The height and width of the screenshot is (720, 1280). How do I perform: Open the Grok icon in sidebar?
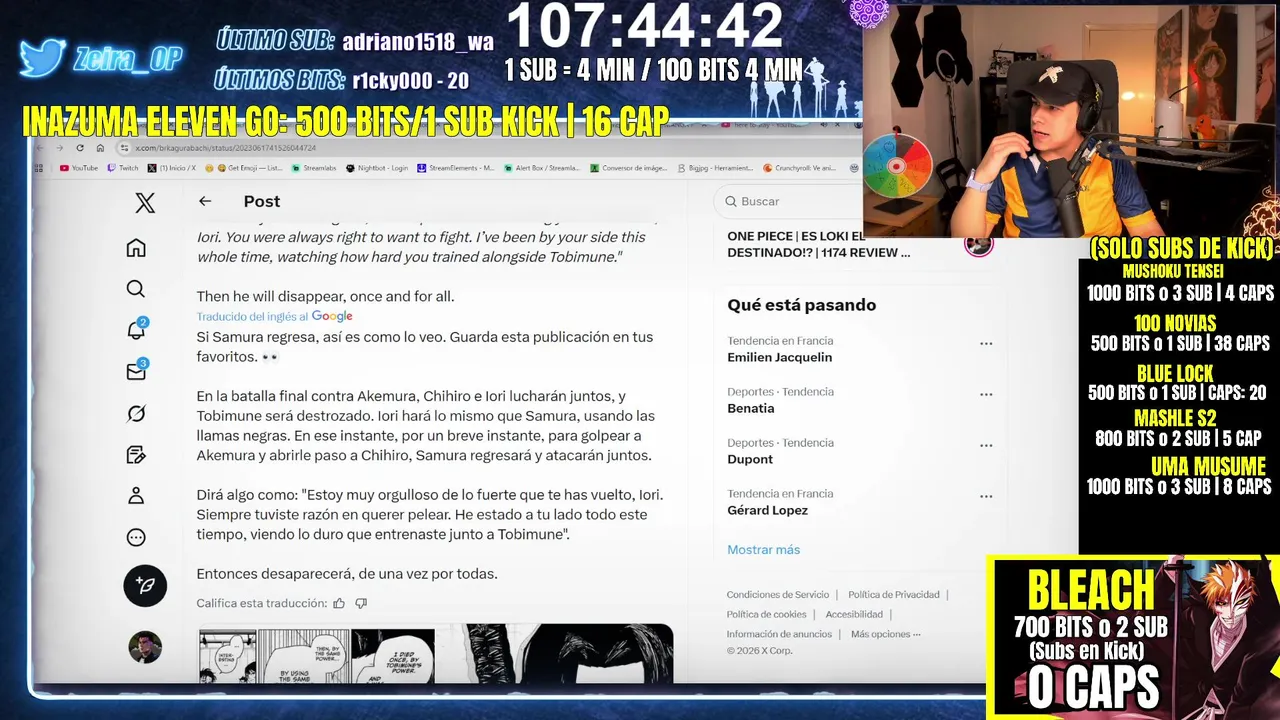[136, 413]
